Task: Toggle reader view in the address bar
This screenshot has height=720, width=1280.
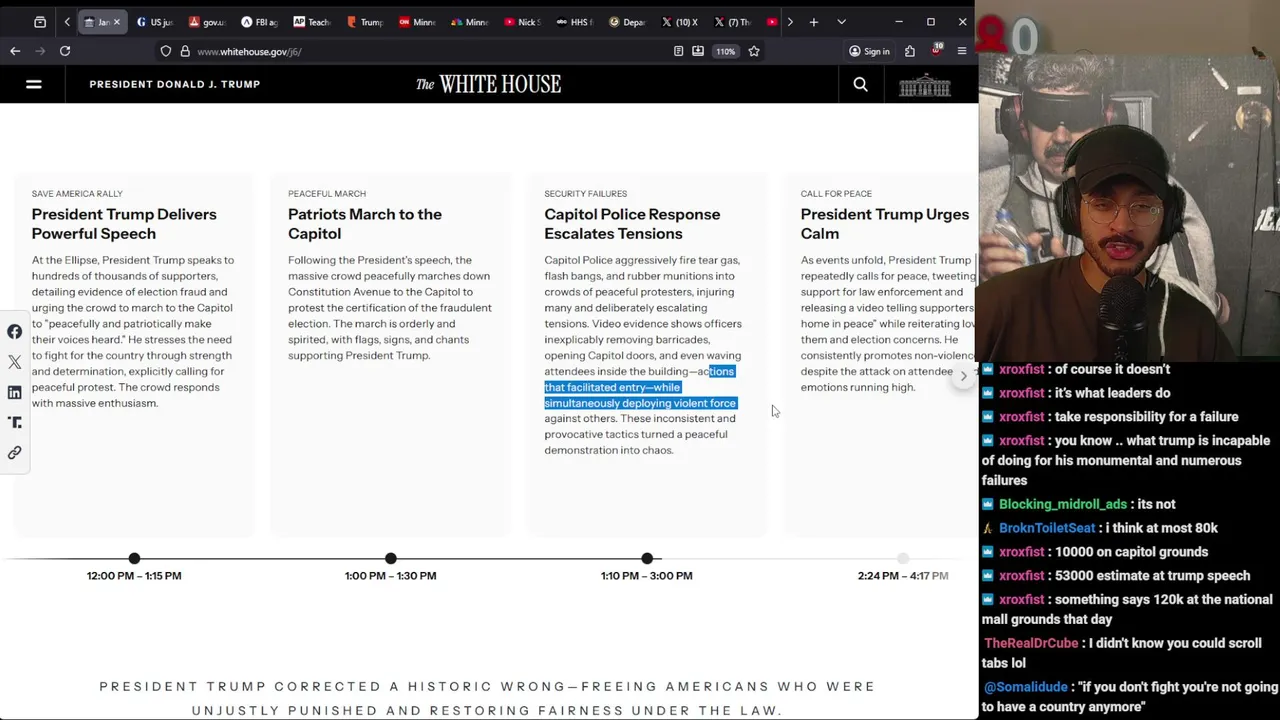Action: tap(678, 51)
